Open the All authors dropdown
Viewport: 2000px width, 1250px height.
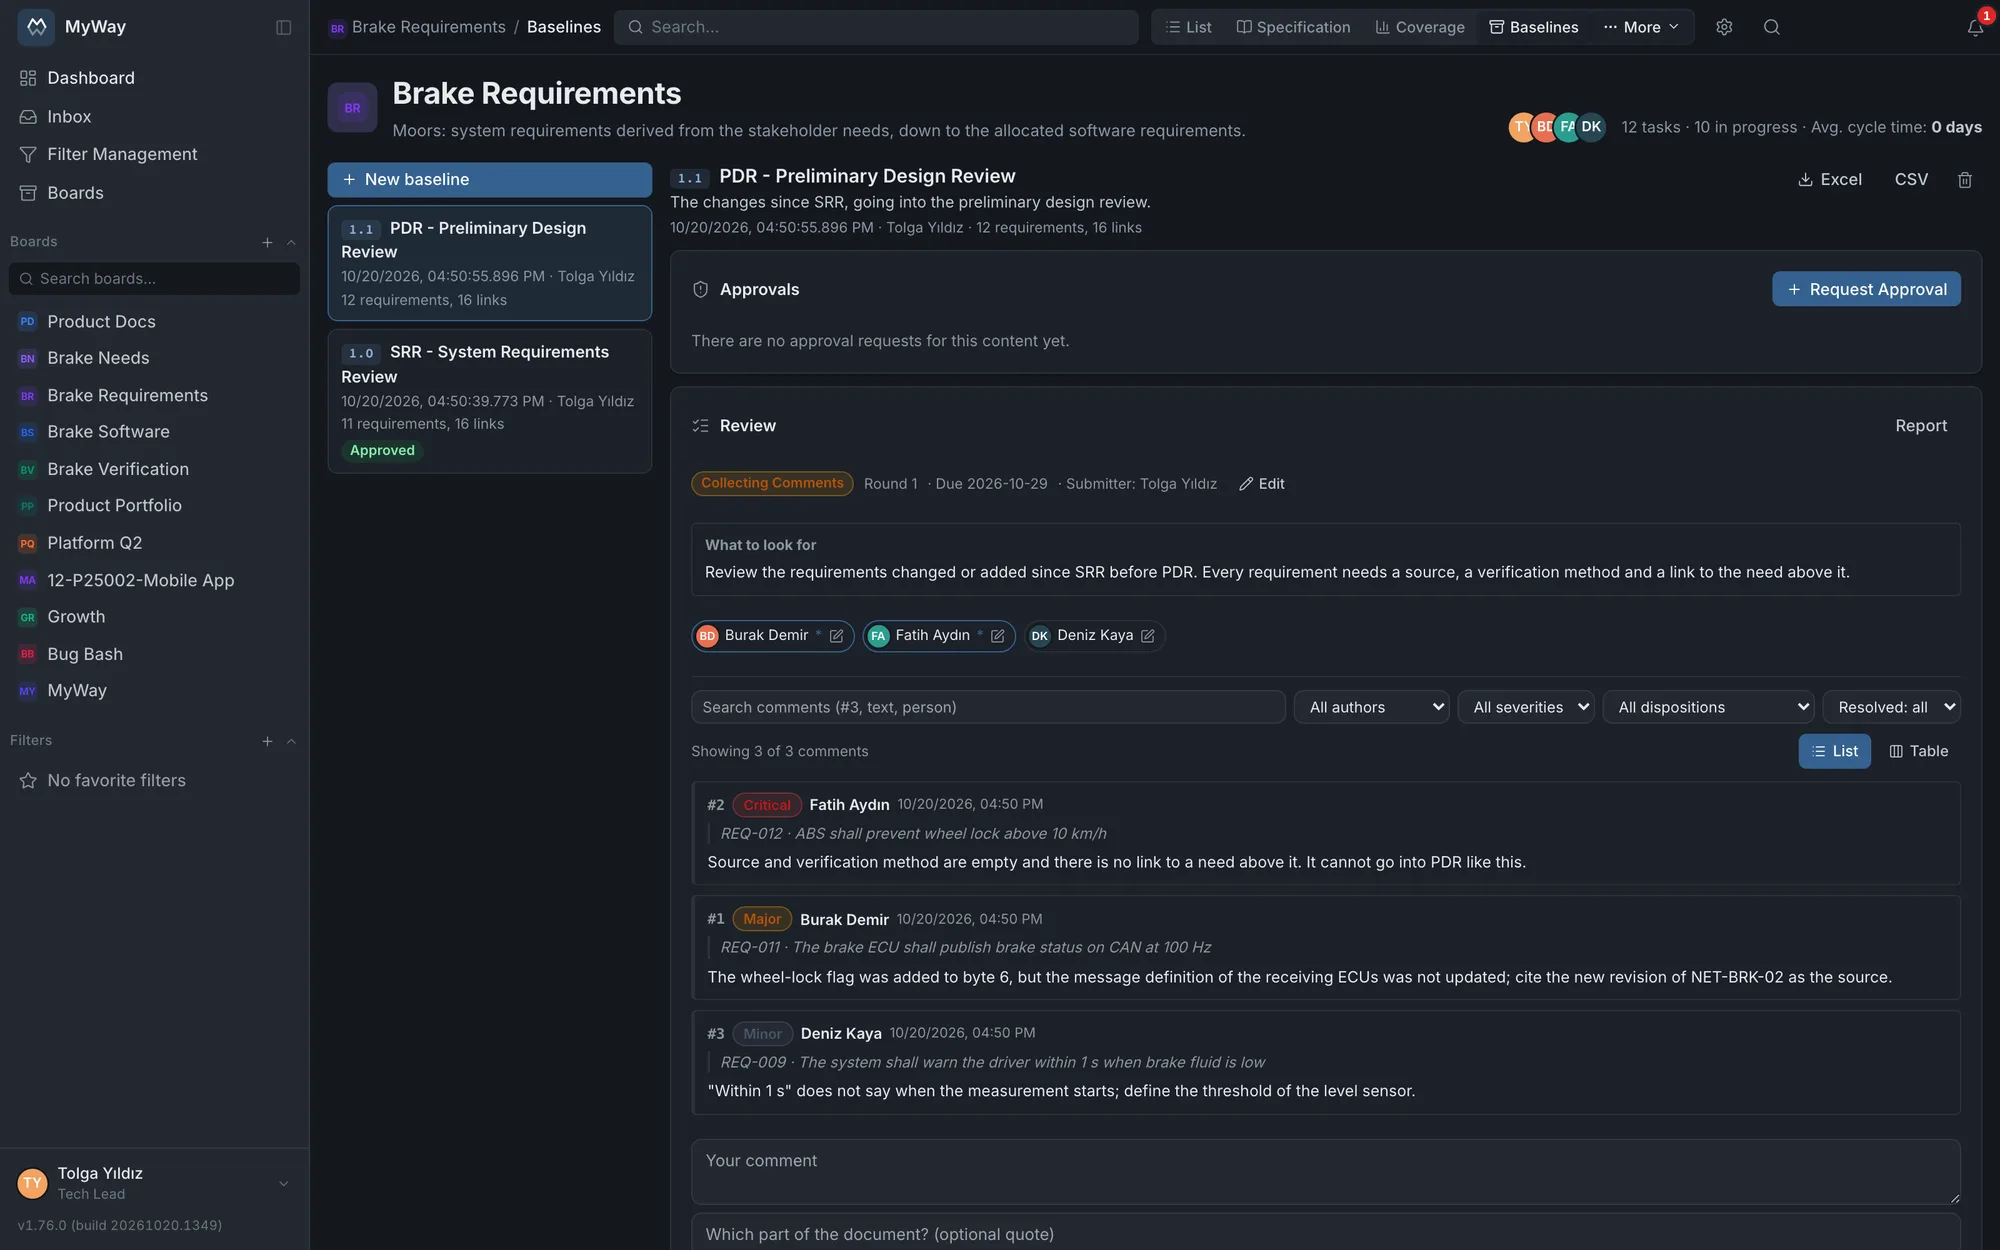pos(1371,707)
